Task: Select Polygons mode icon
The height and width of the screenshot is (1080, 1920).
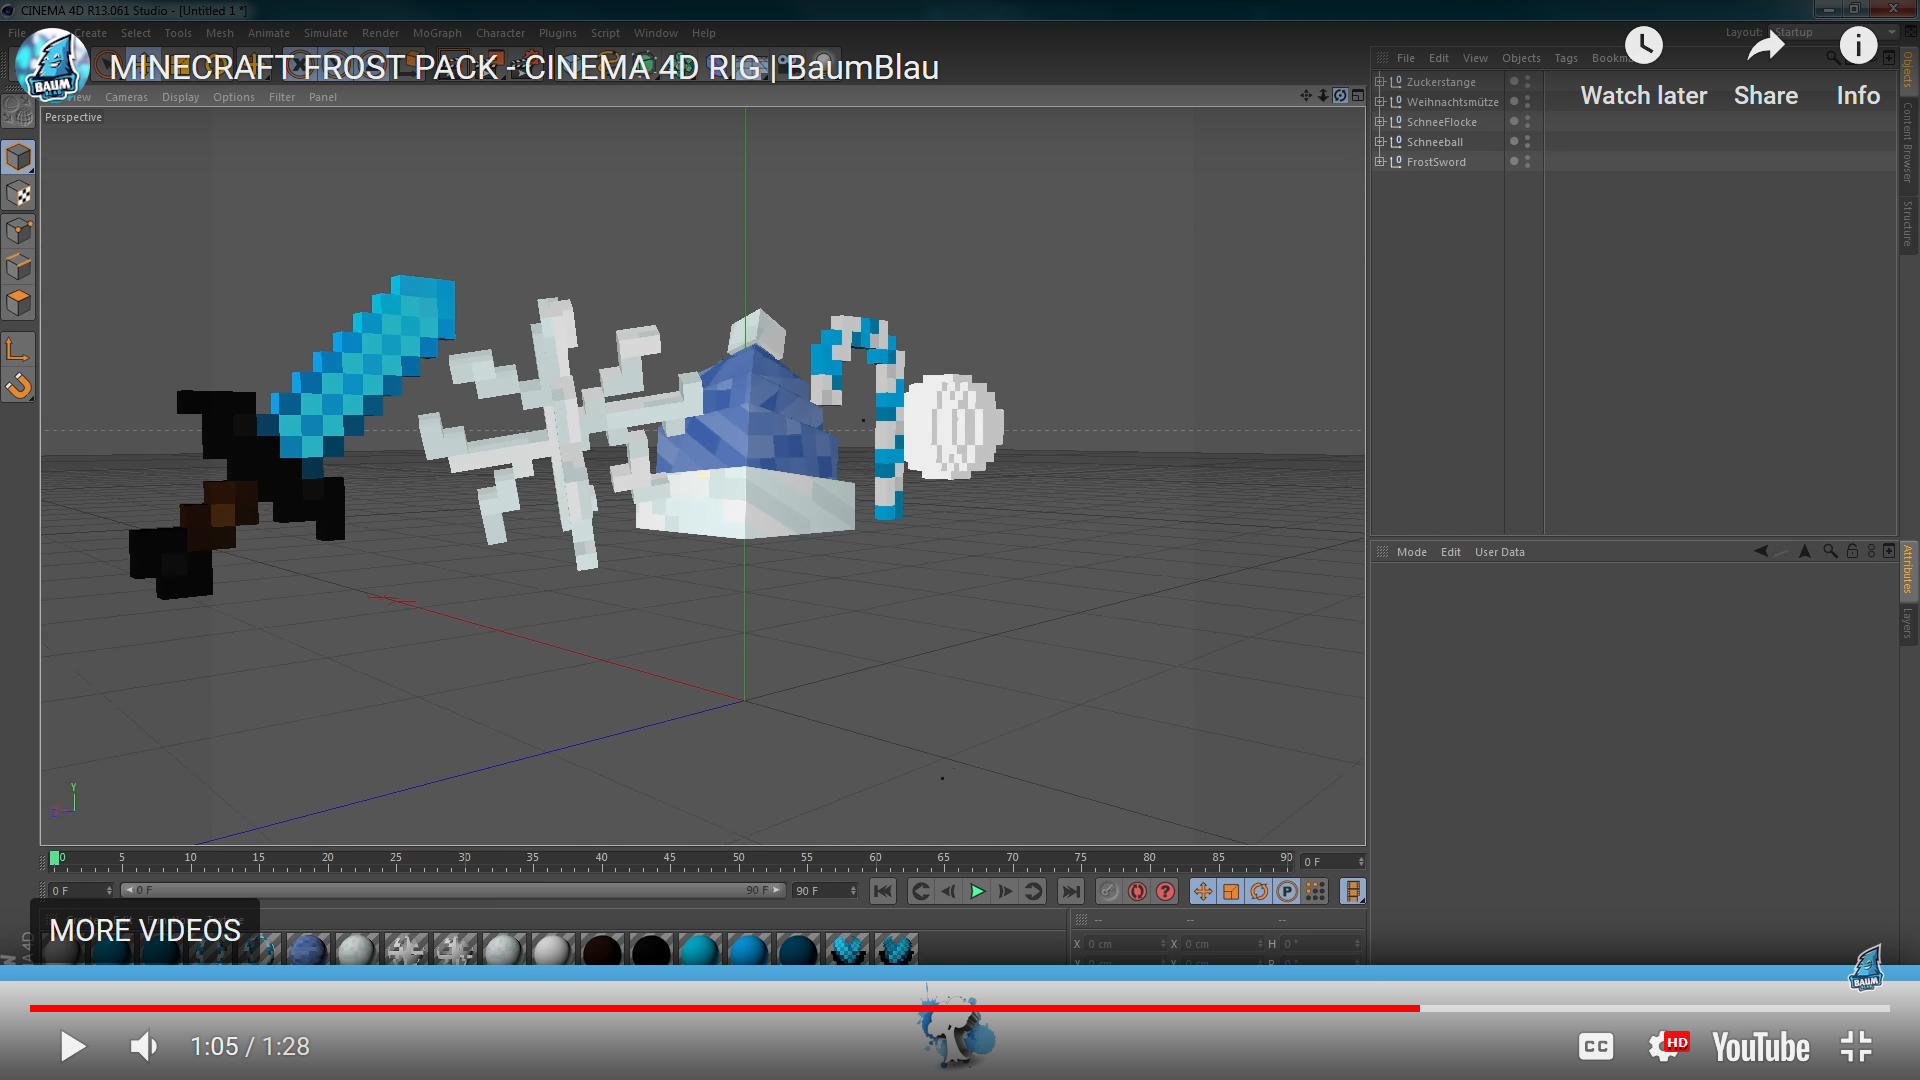Action: coord(19,303)
